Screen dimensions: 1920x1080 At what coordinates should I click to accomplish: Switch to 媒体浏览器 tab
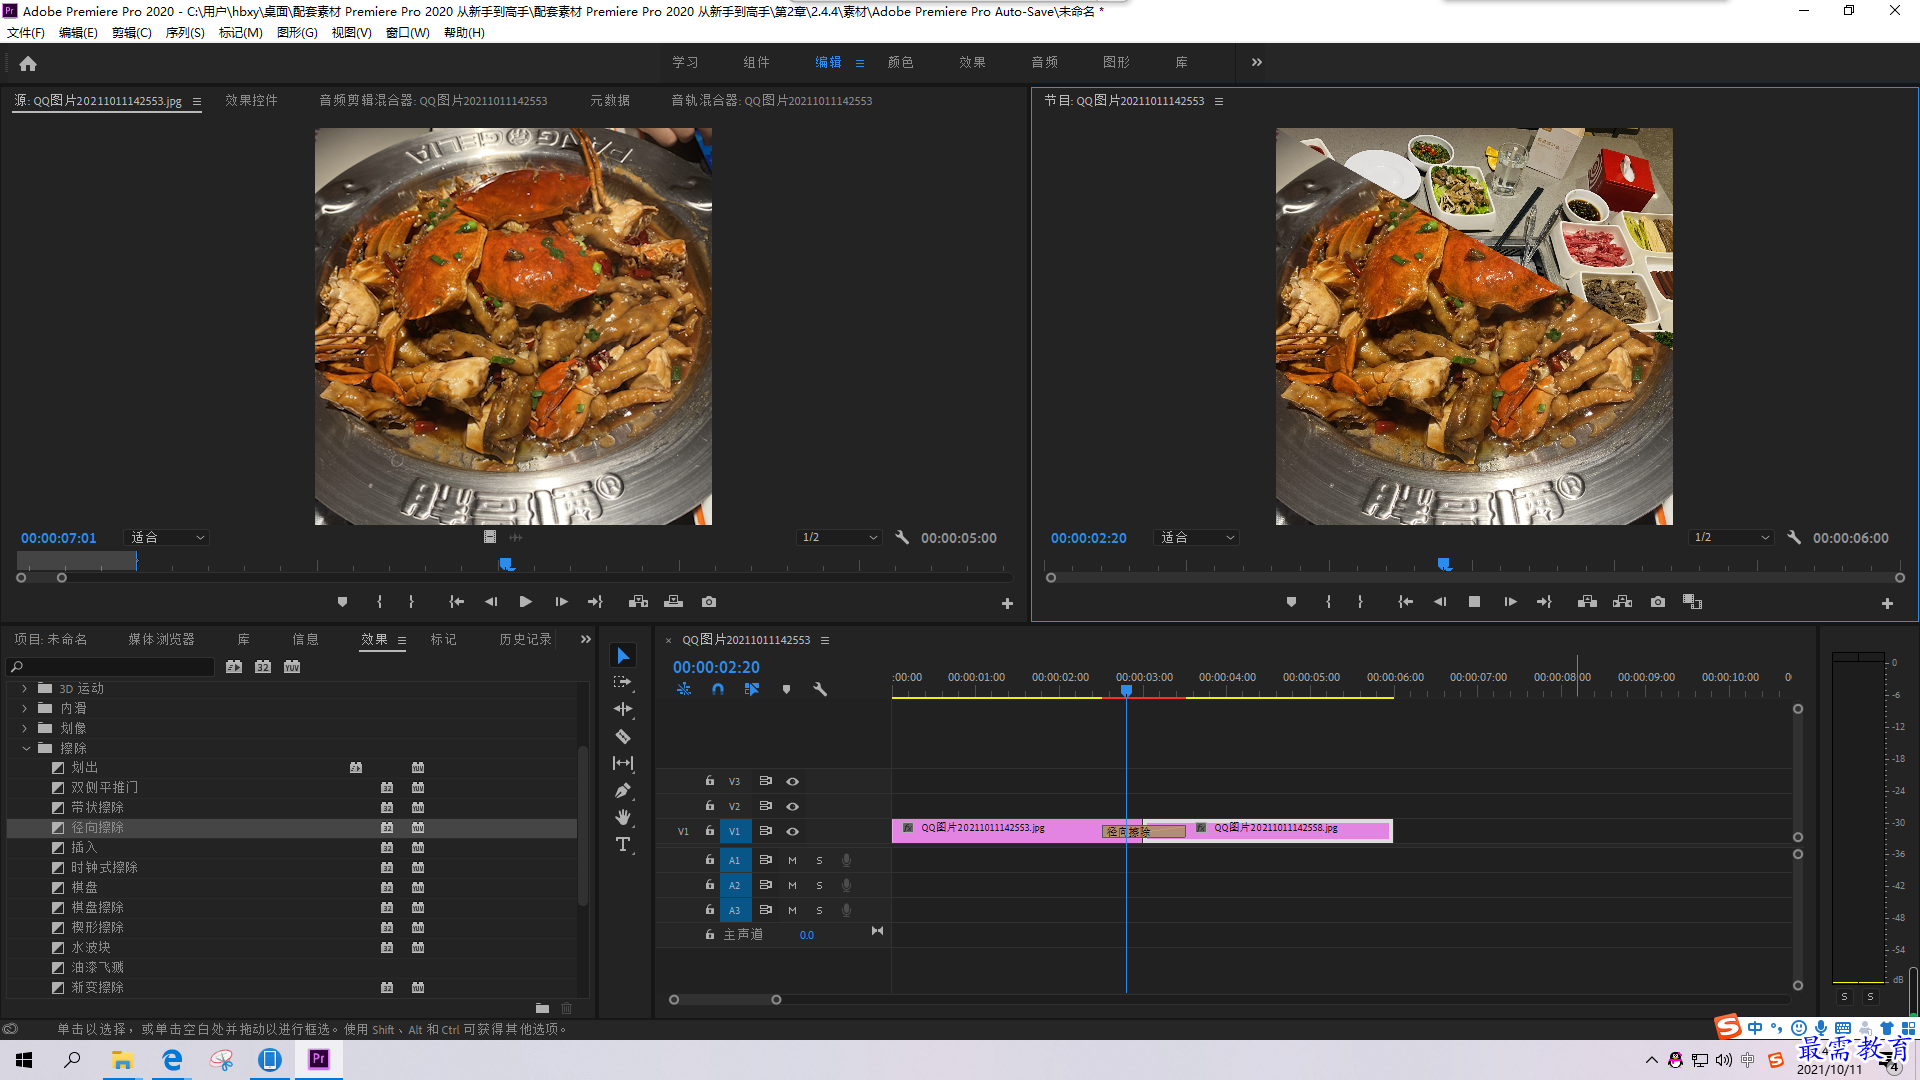[161, 639]
